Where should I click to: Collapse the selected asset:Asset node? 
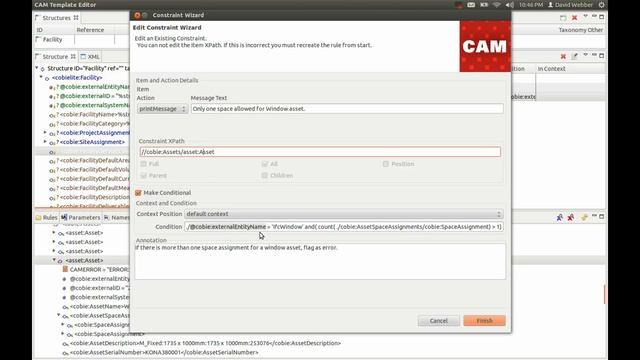[x=54, y=260]
